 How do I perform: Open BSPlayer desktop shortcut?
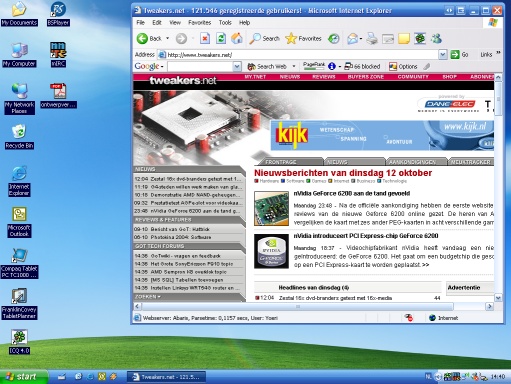pos(58,14)
